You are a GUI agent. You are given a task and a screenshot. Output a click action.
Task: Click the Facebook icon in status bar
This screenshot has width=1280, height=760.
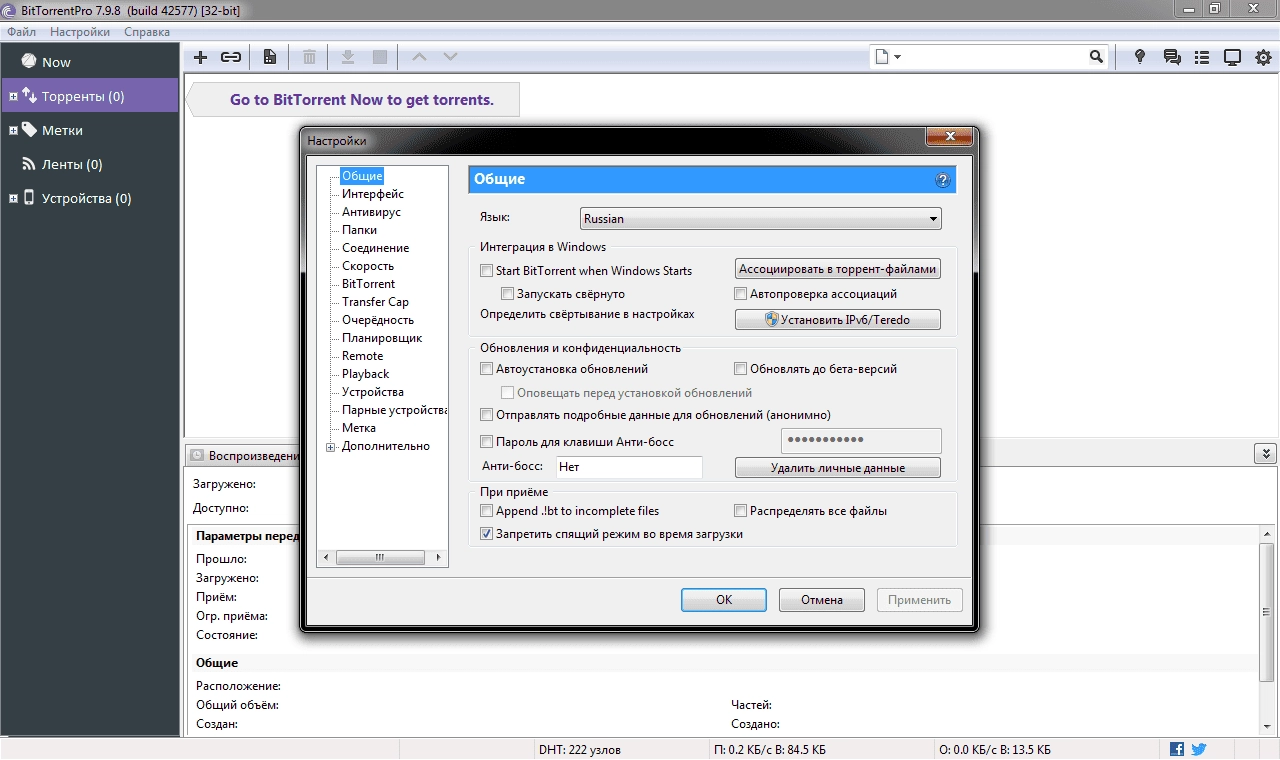click(1177, 749)
